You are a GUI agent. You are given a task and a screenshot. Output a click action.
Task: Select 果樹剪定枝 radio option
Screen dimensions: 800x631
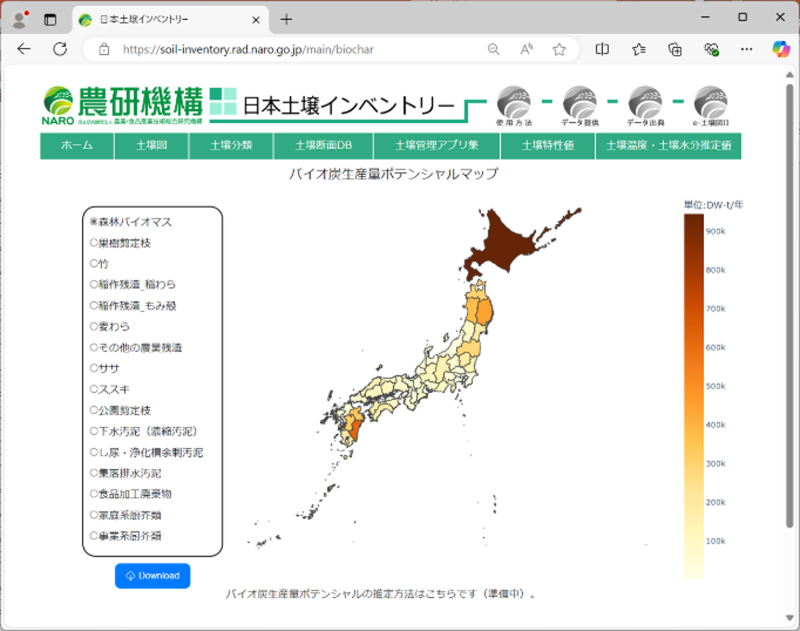pyautogui.click(x=93, y=243)
